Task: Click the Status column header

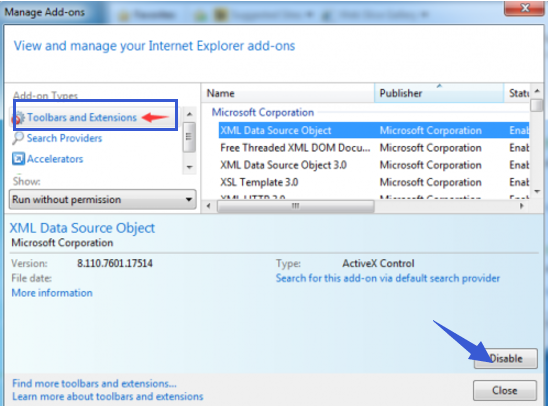Action: 517,93
